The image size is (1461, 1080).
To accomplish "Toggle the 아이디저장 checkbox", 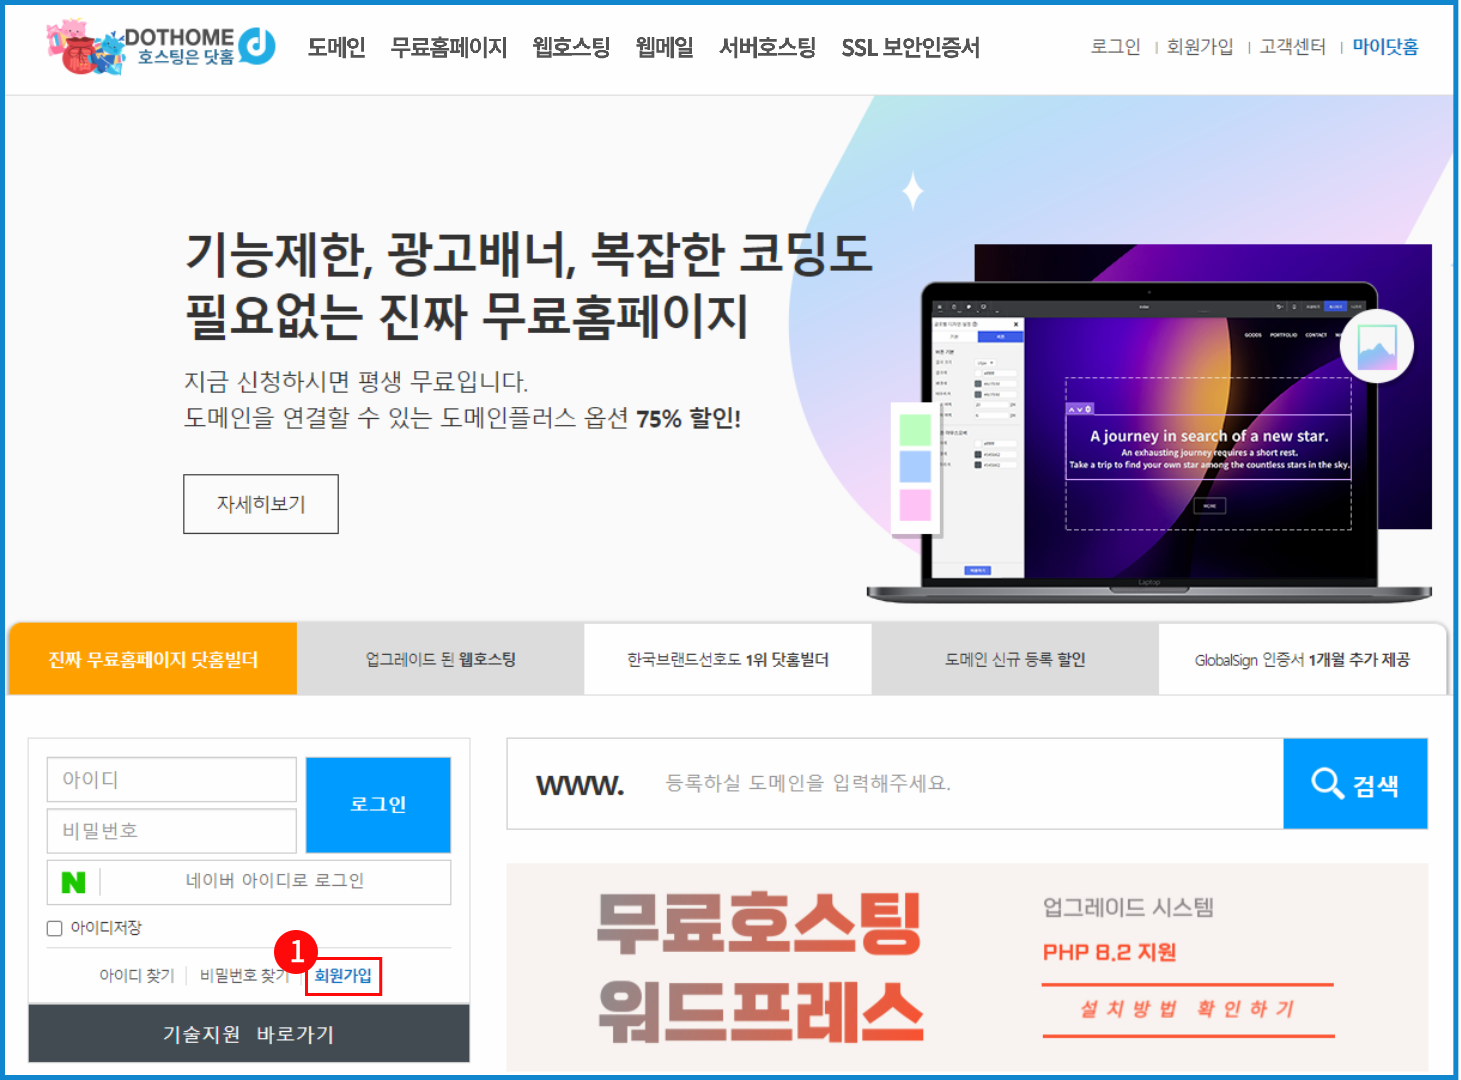I will coord(55,928).
